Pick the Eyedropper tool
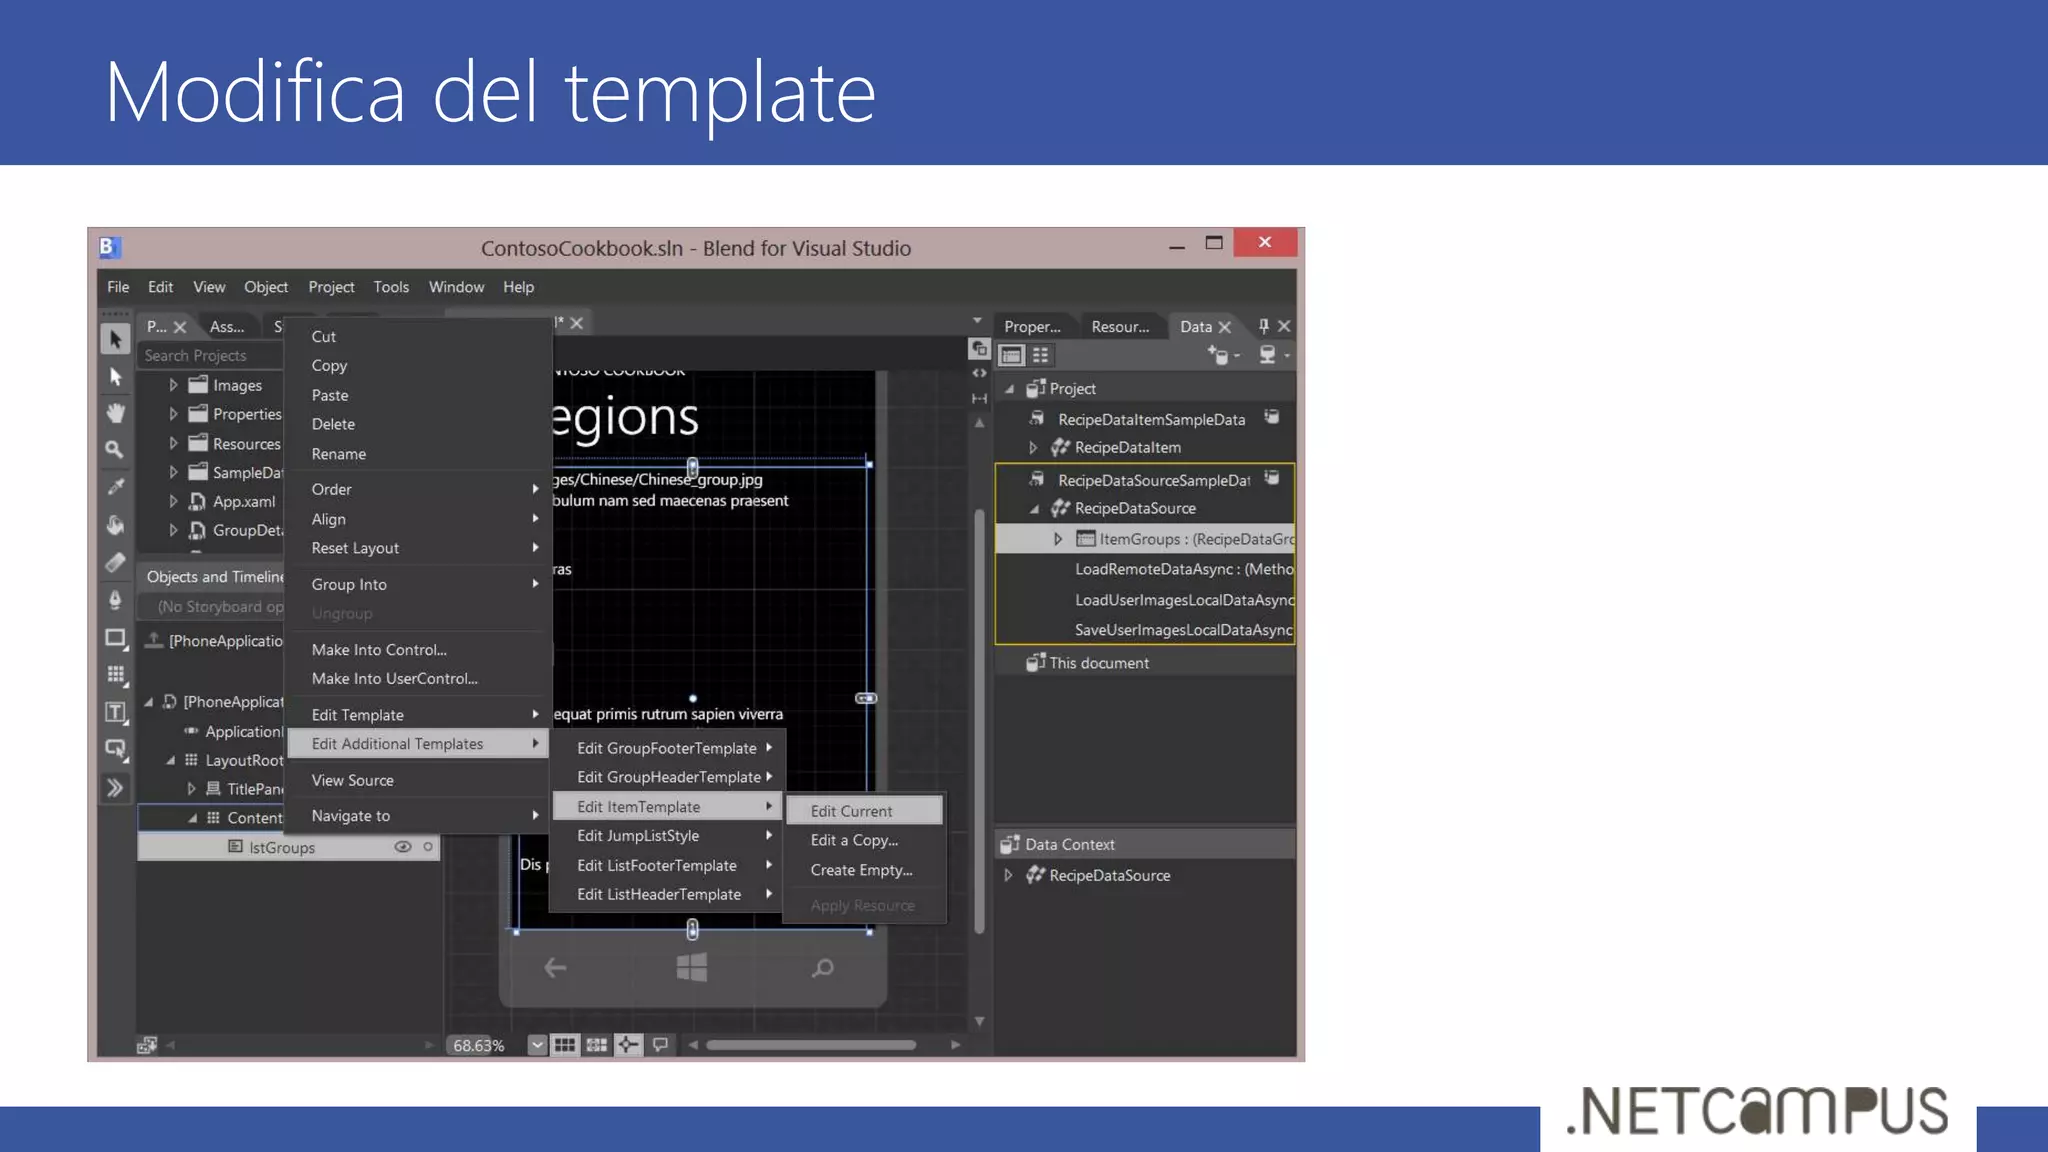 pyautogui.click(x=116, y=486)
